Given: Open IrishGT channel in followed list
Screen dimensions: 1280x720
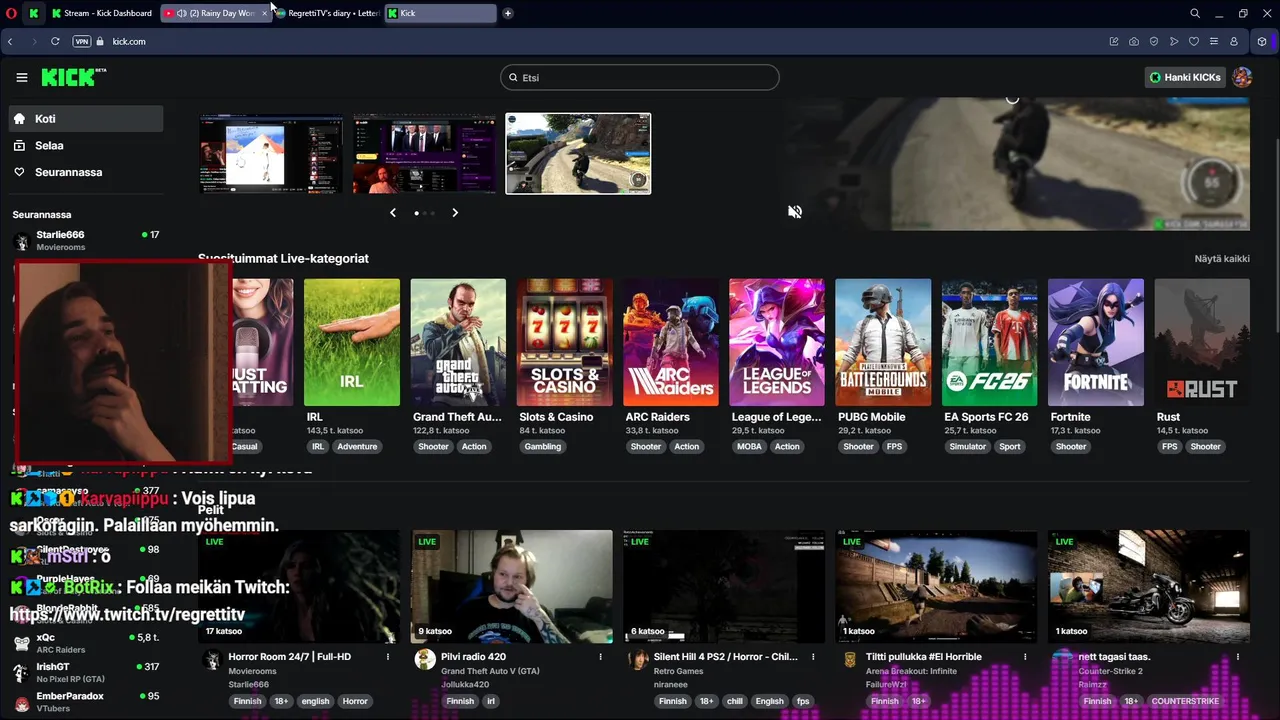Looking at the screenshot, I should pyautogui.click(x=86, y=672).
